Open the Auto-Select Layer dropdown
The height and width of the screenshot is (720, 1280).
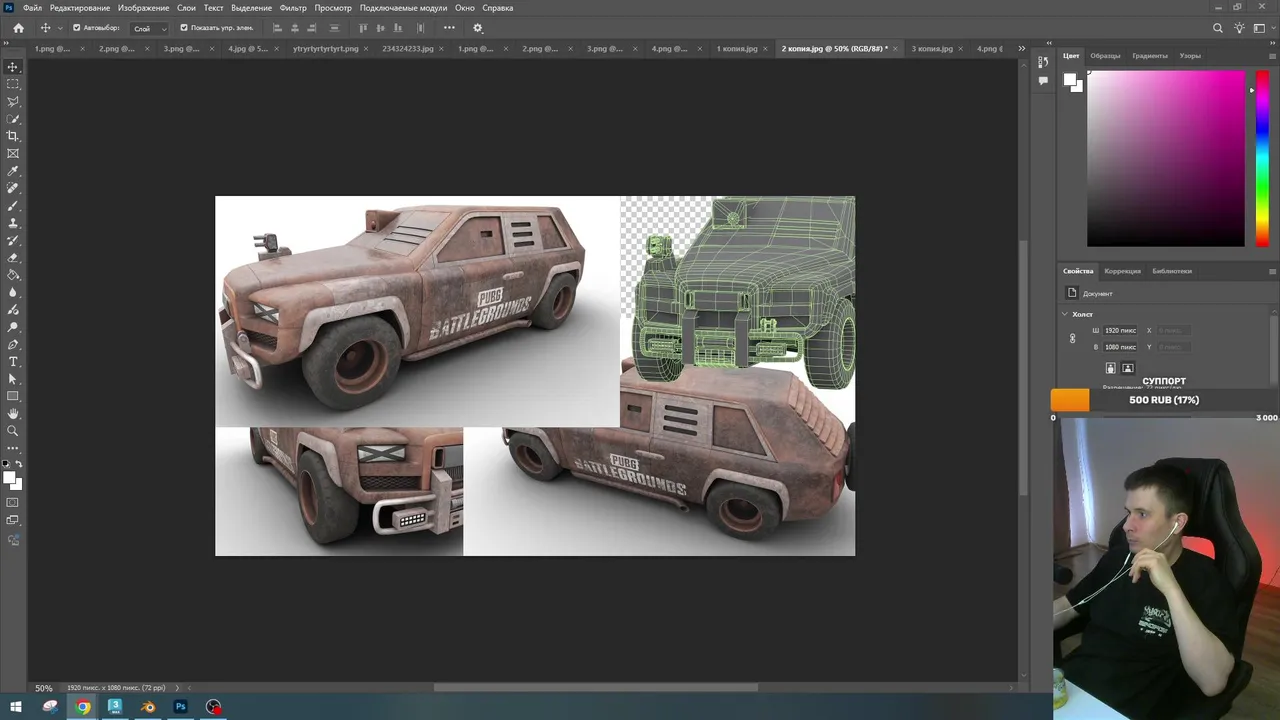pyautogui.click(x=150, y=28)
